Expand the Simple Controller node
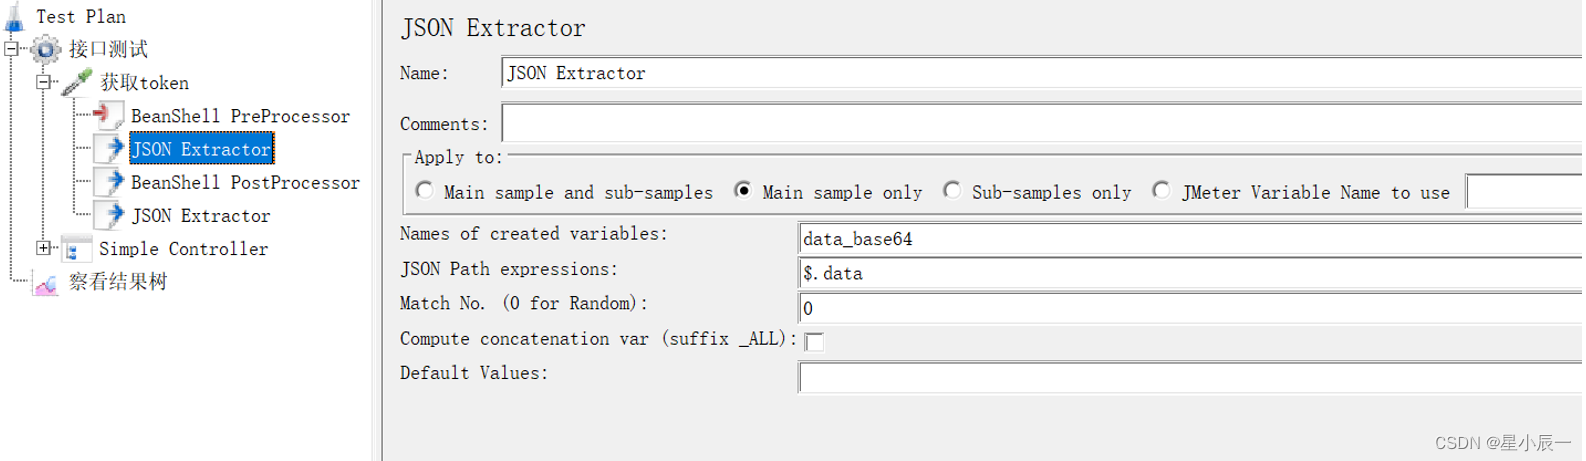The height and width of the screenshot is (461, 1586). pos(44,248)
